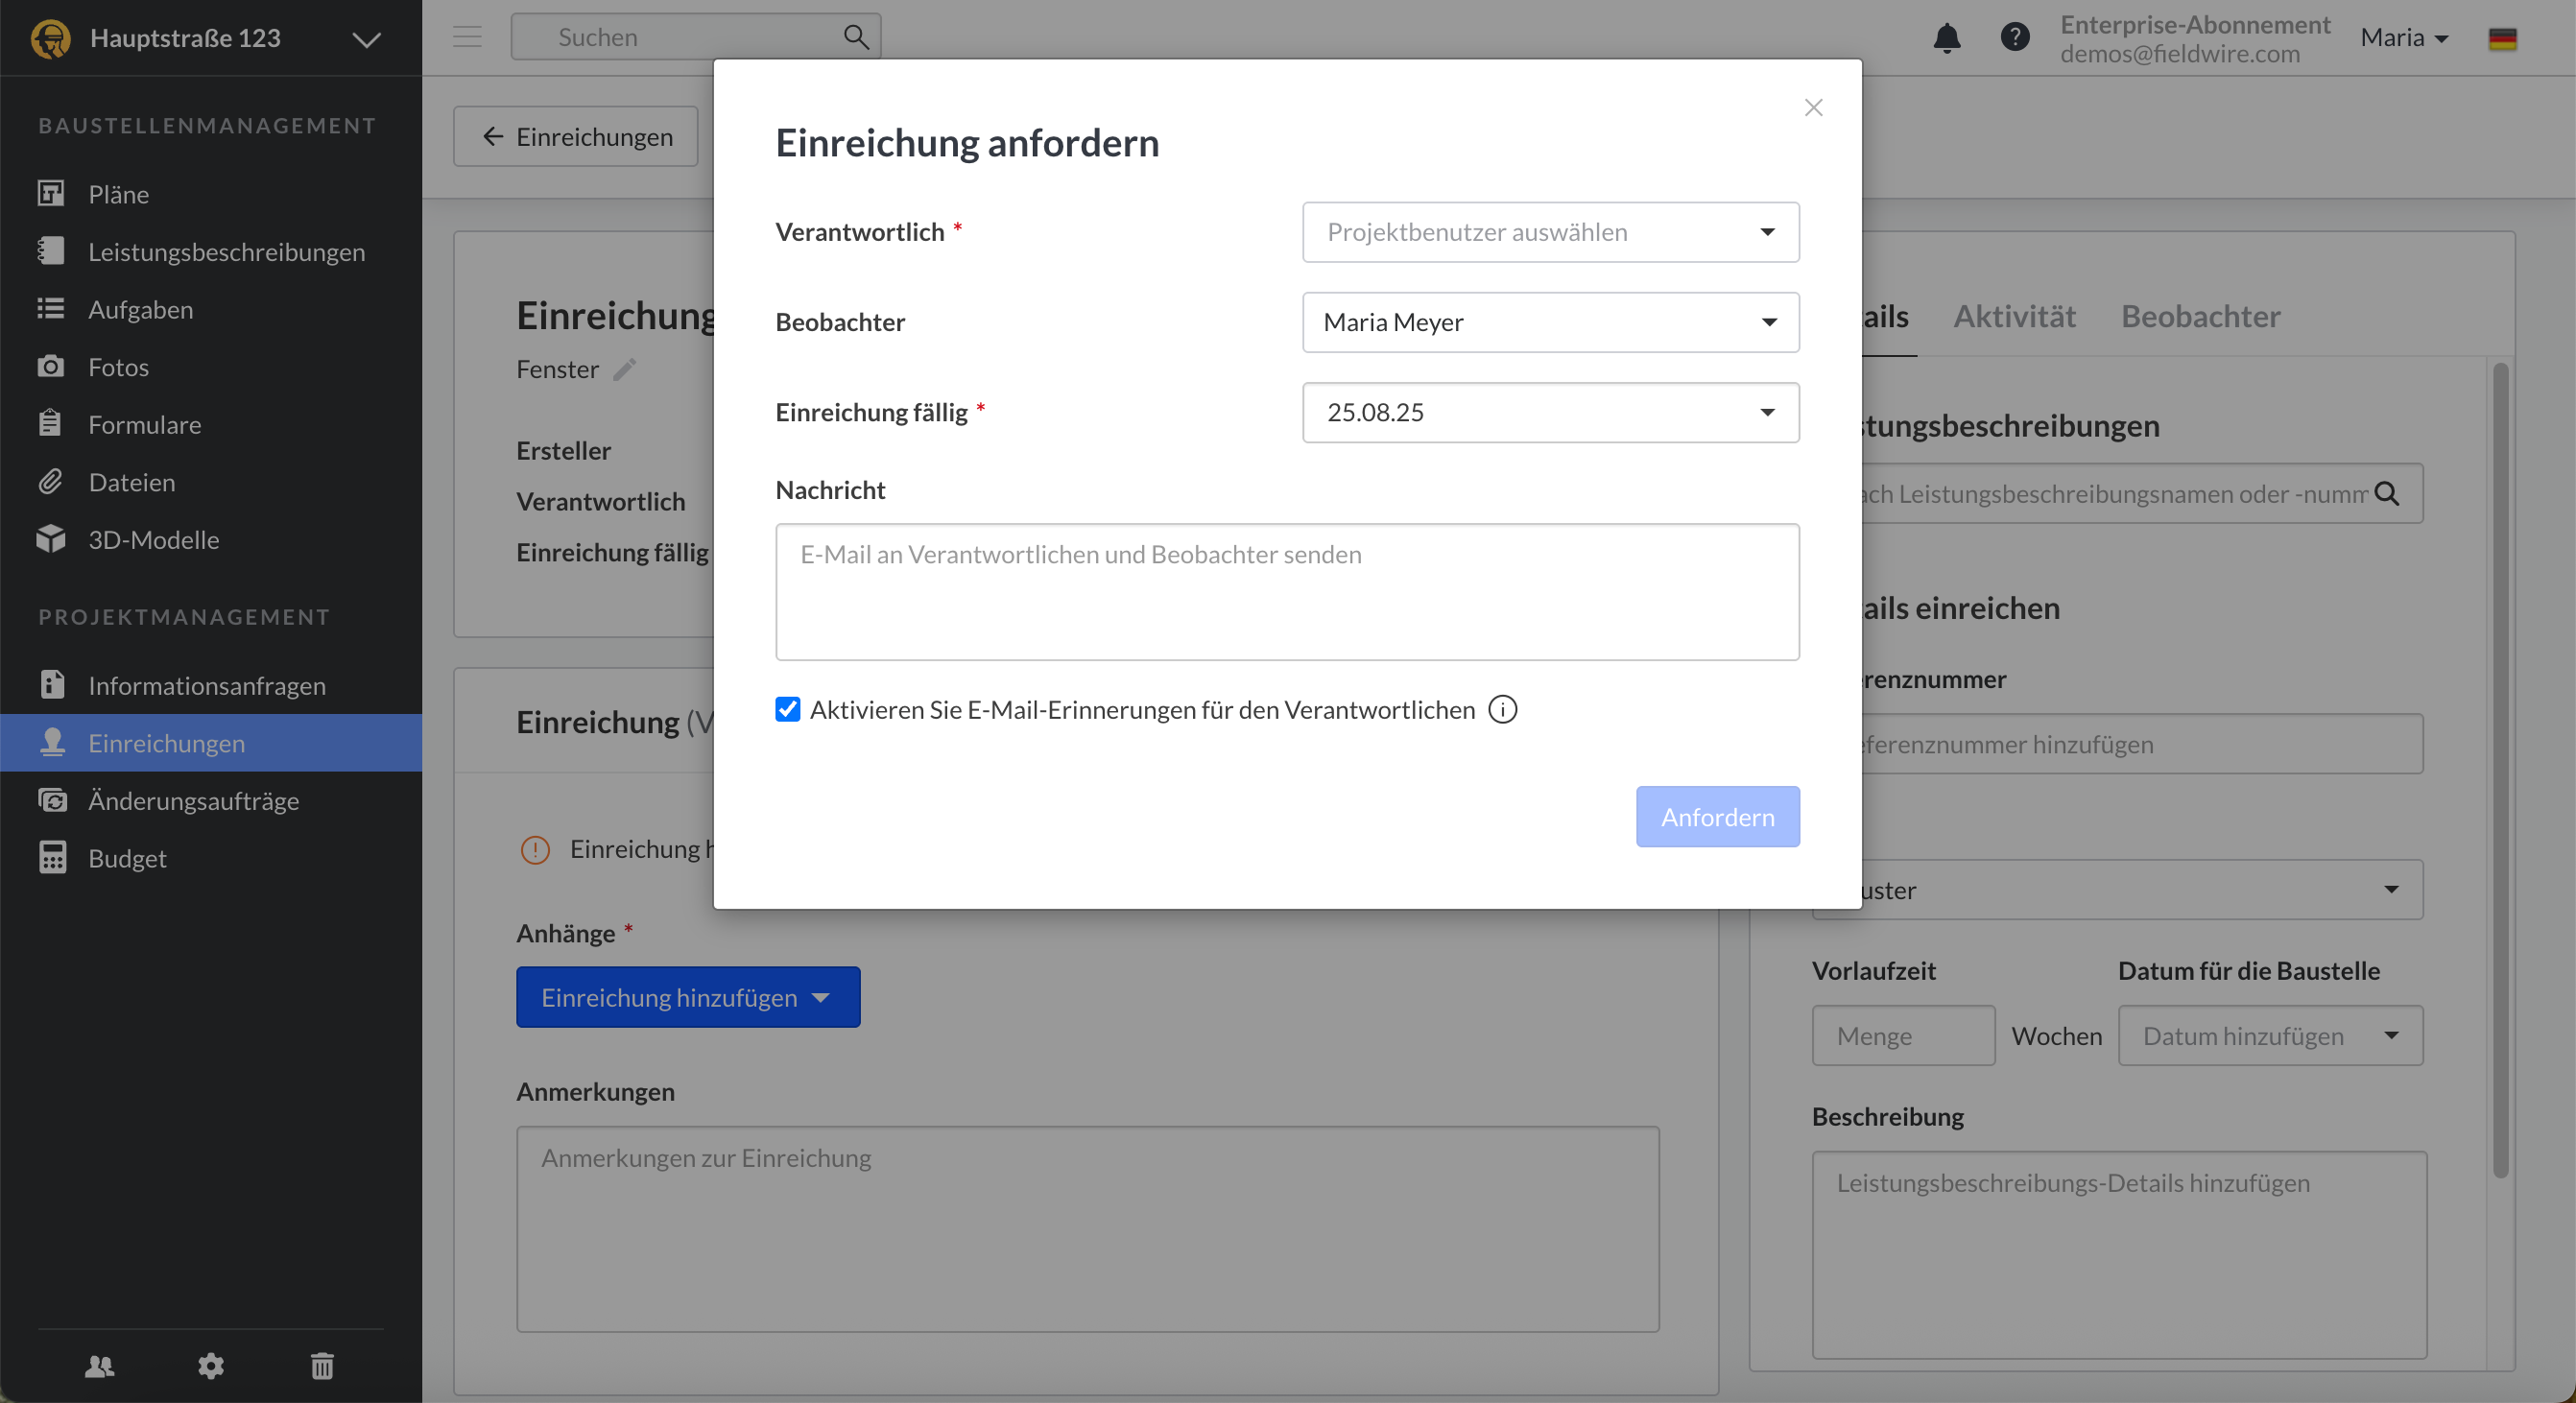Open Informationsanfragen in the sidebar
The image size is (2576, 1403).
coord(207,686)
